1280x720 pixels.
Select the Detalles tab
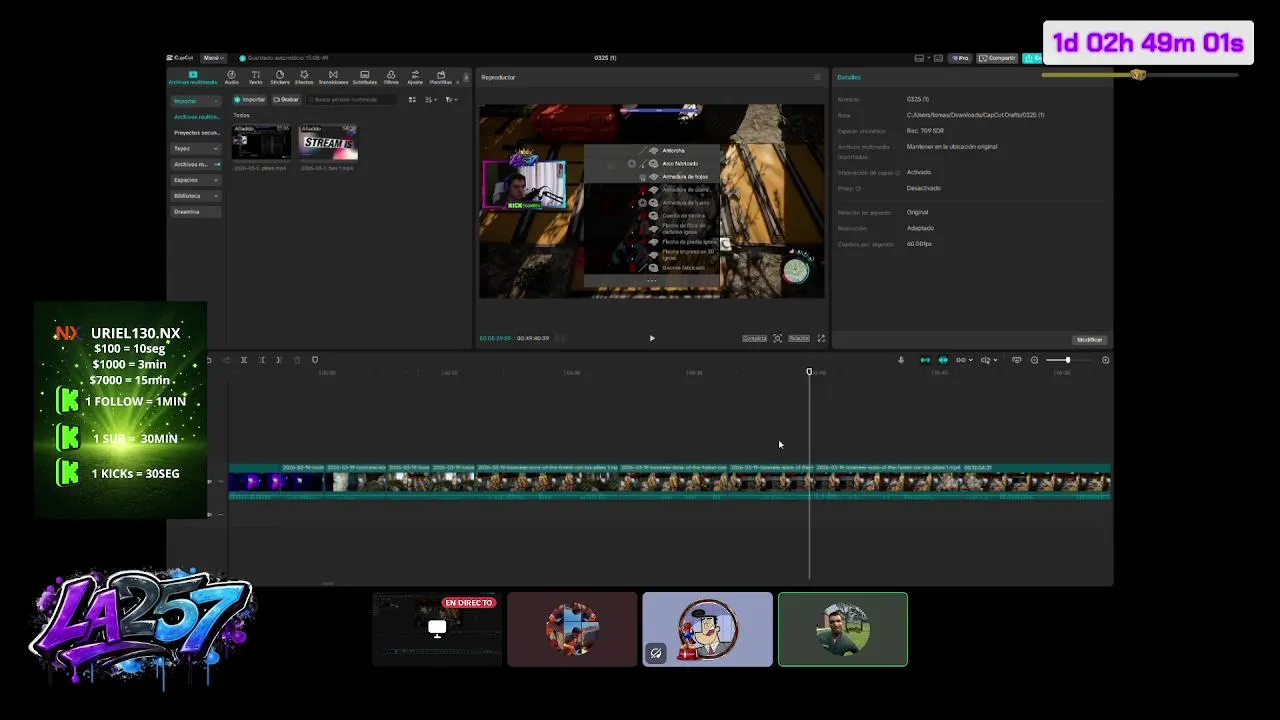click(x=849, y=77)
